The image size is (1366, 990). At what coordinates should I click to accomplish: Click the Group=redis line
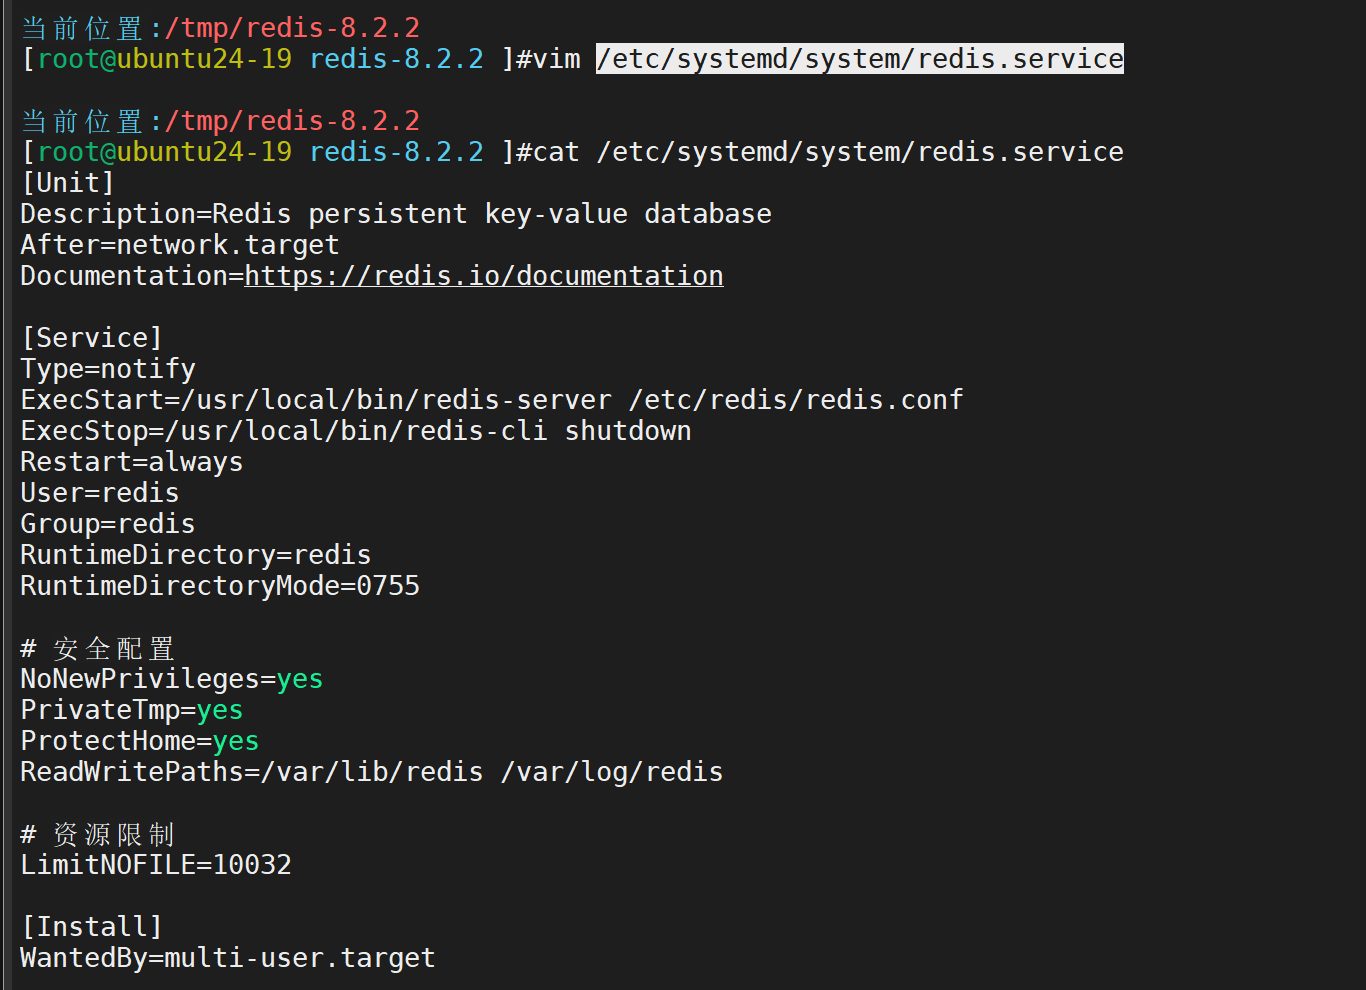point(108,524)
